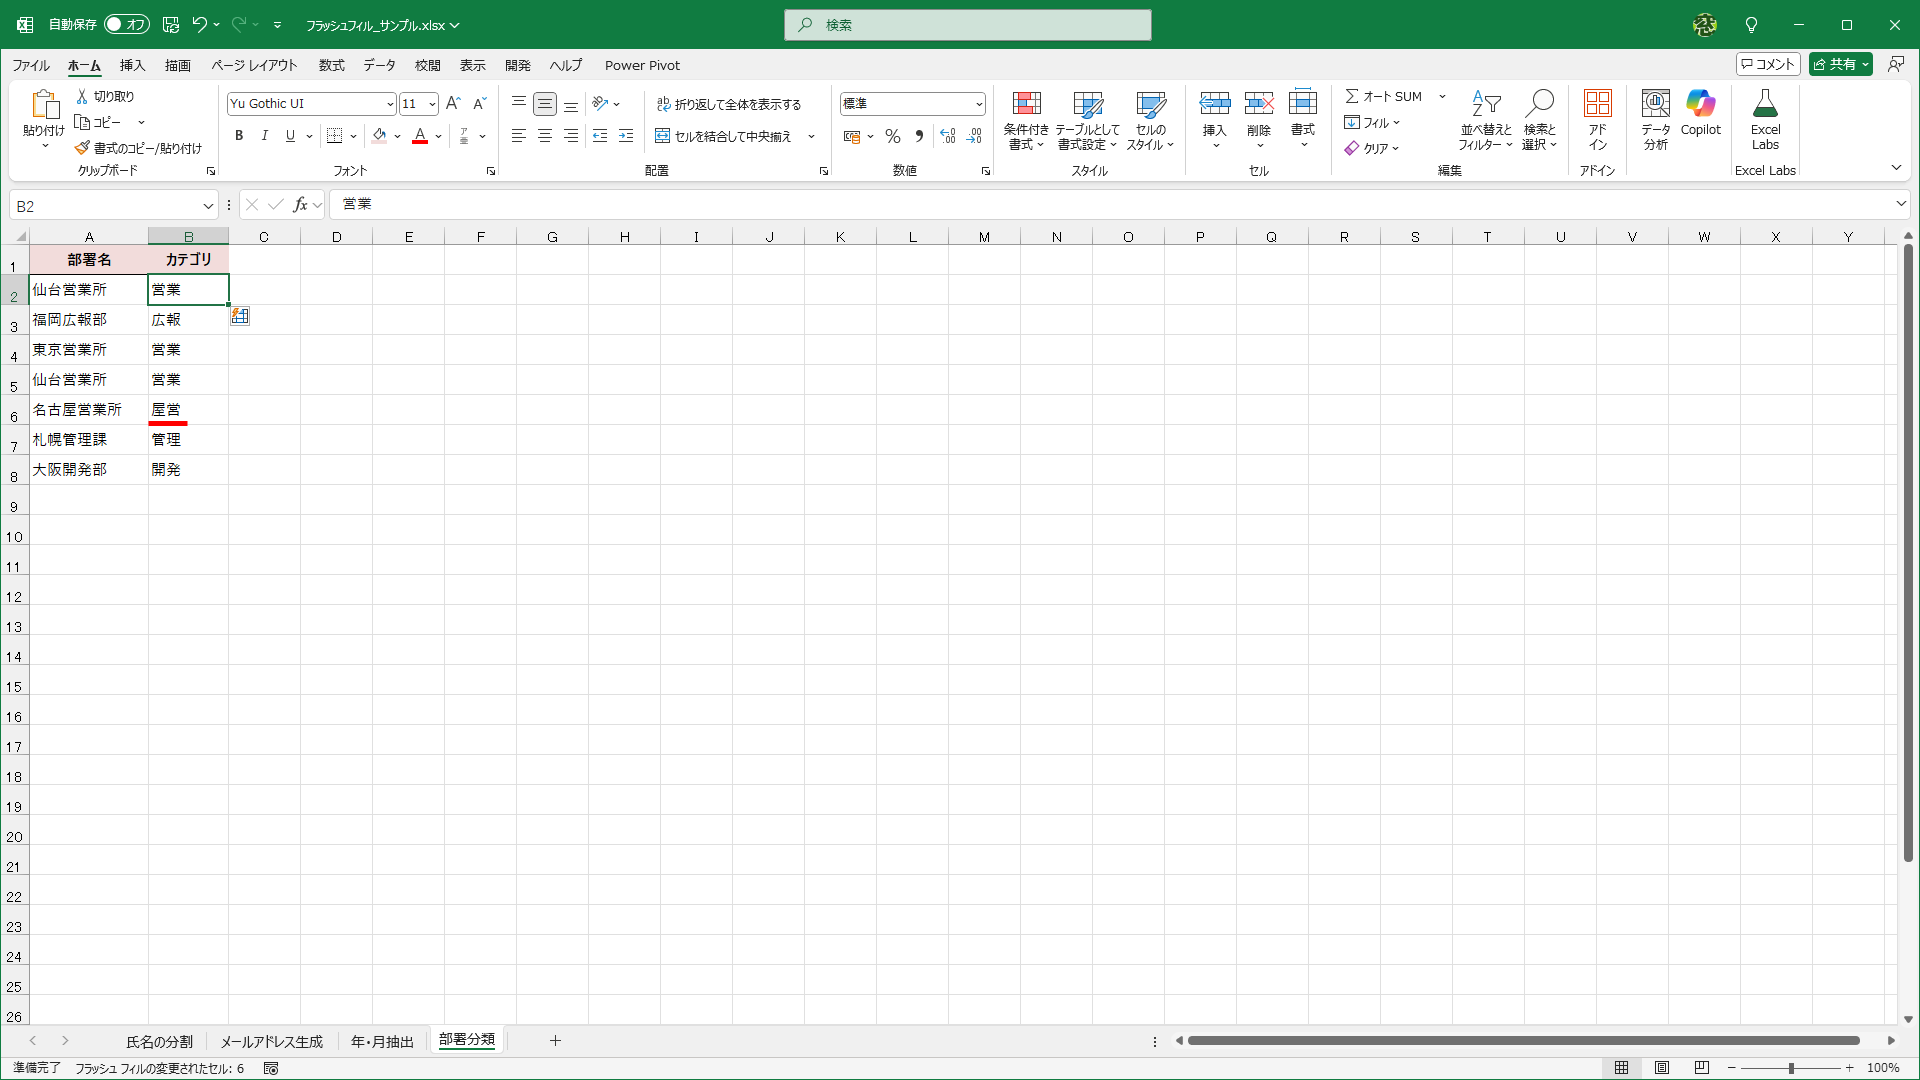Viewport: 1920px width, 1080px height.
Task: Open the font name dropdown
Action: (x=389, y=104)
